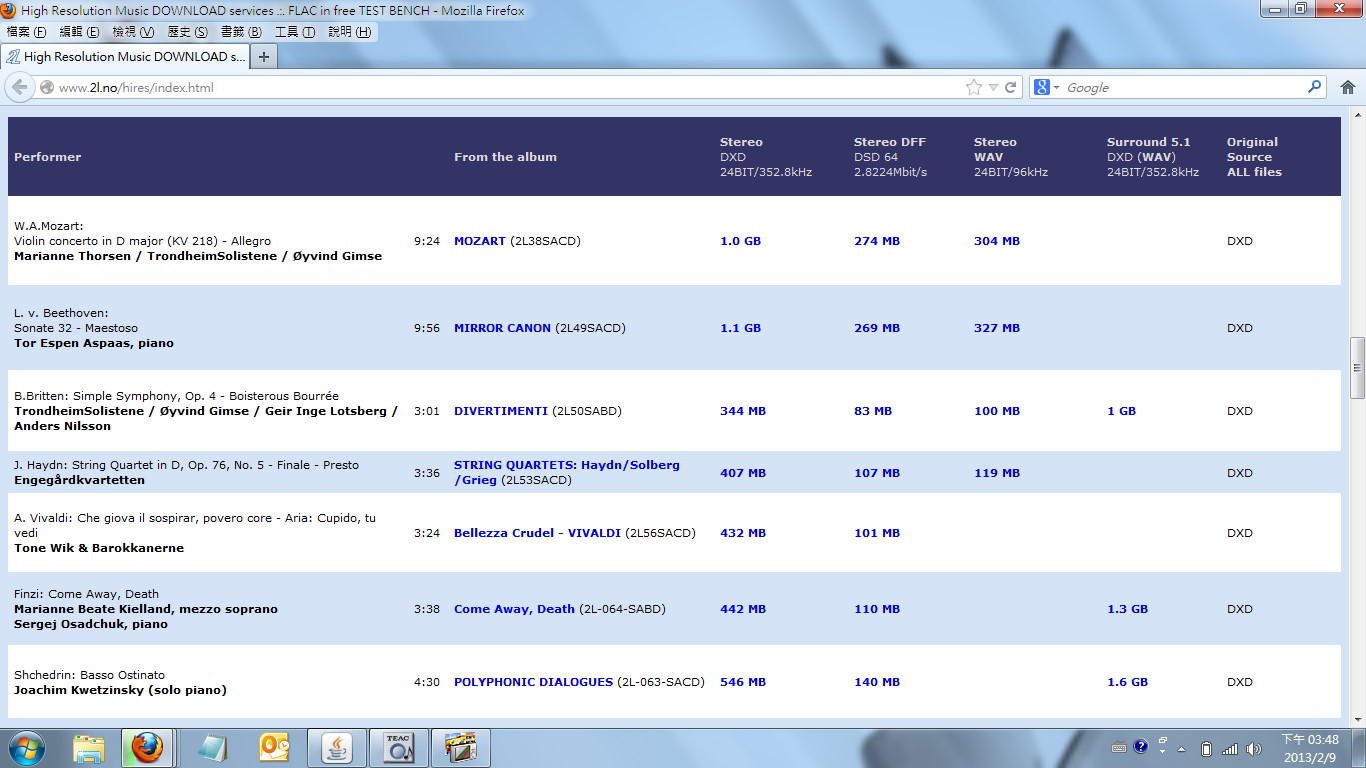Open Bellezza Crudel - VIVALDI album link
Viewport: 1366px width, 768px height.
point(537,533)
